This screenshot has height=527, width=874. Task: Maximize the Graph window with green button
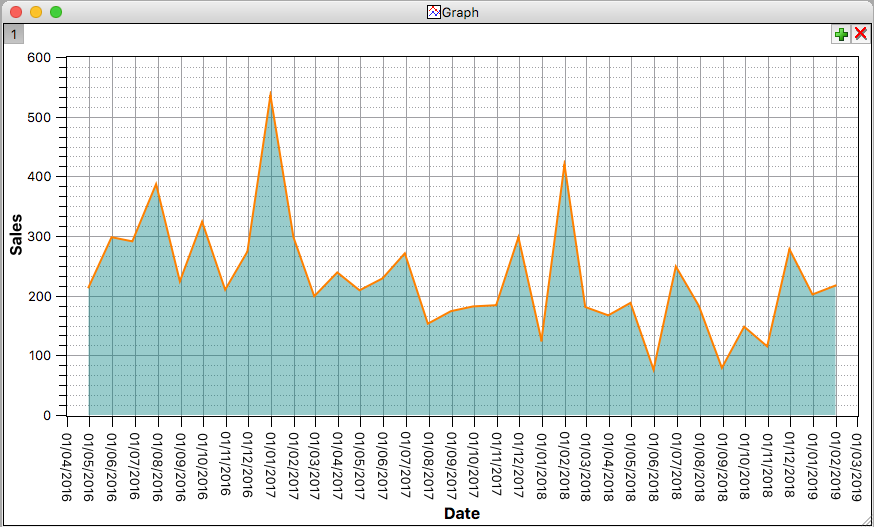click(x=56, y=12)
